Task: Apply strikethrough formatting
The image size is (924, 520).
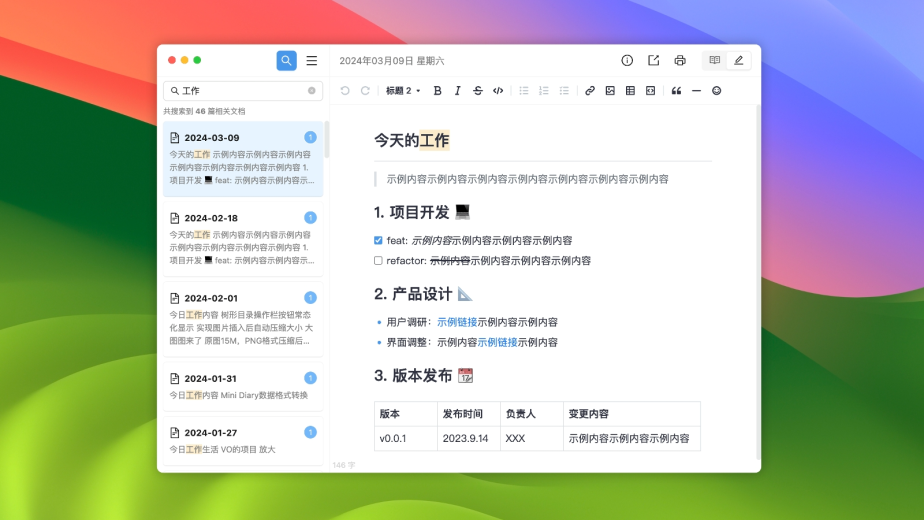Action: click(x=478, y=91)
